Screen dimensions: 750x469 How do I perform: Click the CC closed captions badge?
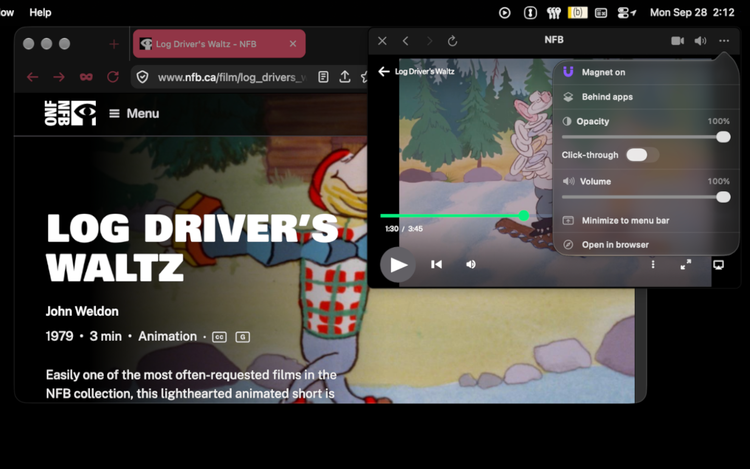pyautogui.click(x=220, y=337)
